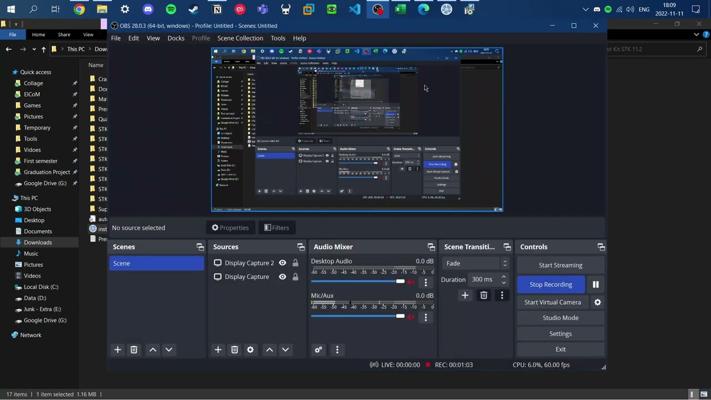
Task: Open the Docks menu
Action: pyautogui.click(x=176, y=38)
